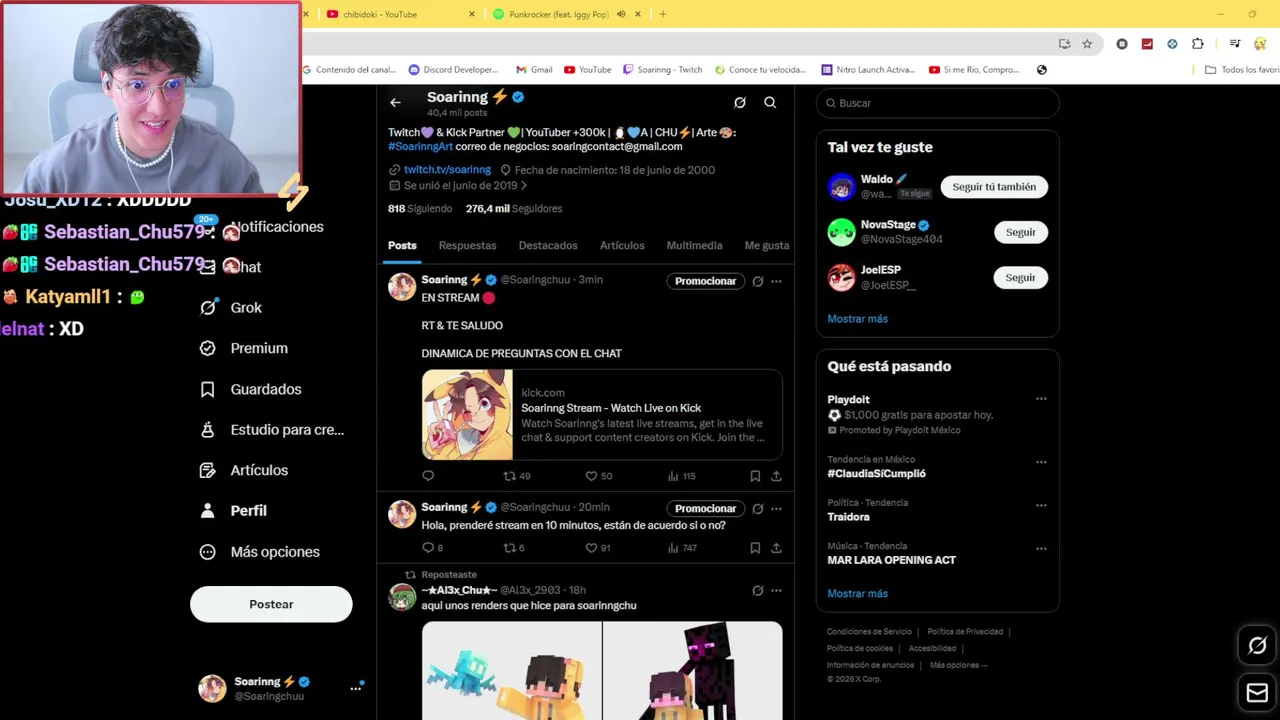
Task: Open the Artículos profile tab
Action: [x=622, y=245]
